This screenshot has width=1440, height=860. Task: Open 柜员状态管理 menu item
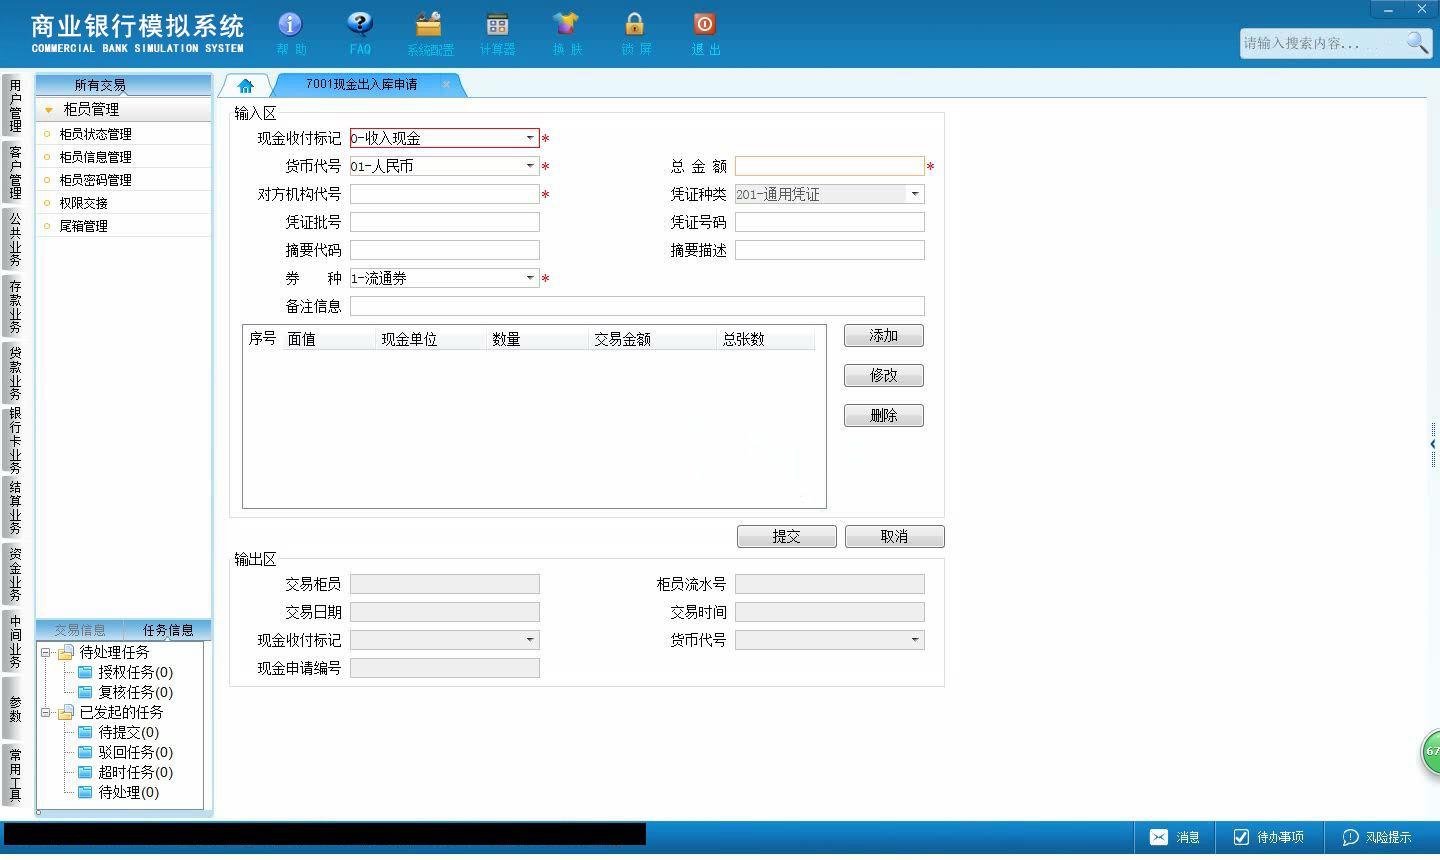pos(124,134)
